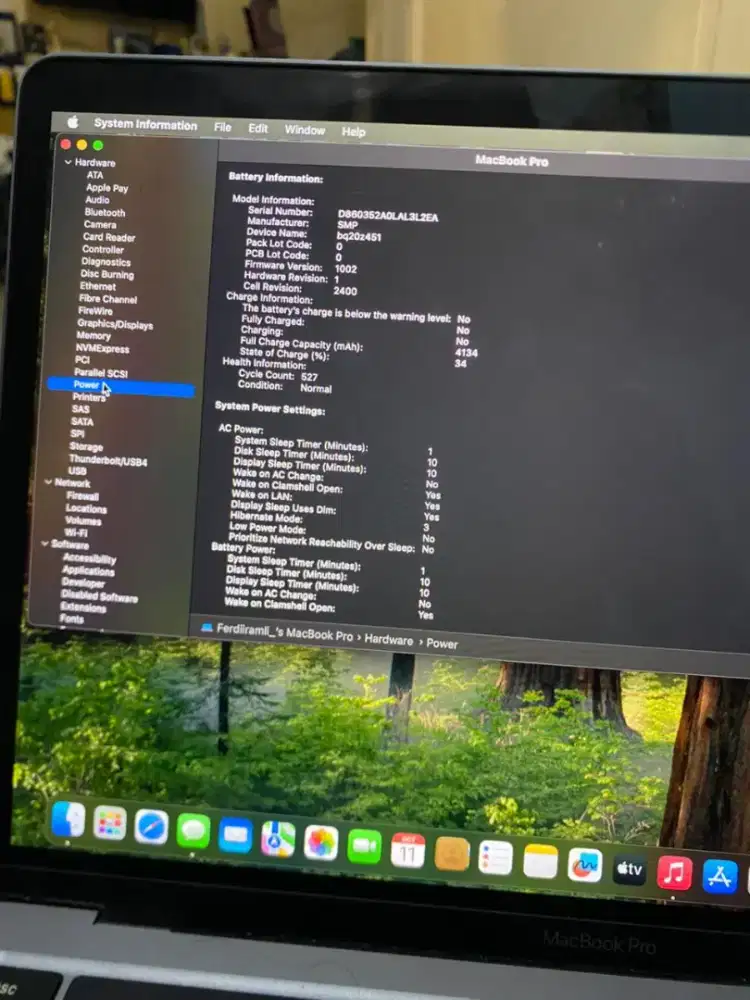
Task: Select Wi-Fi under Network
Action: (x=76, y=533)
